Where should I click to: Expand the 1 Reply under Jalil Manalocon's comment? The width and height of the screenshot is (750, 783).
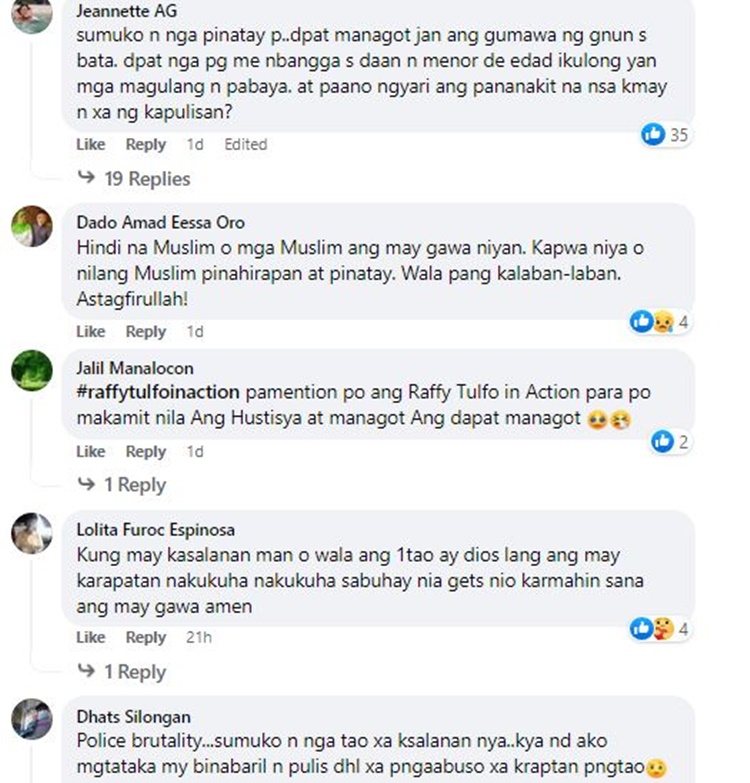tap(122, 484)
